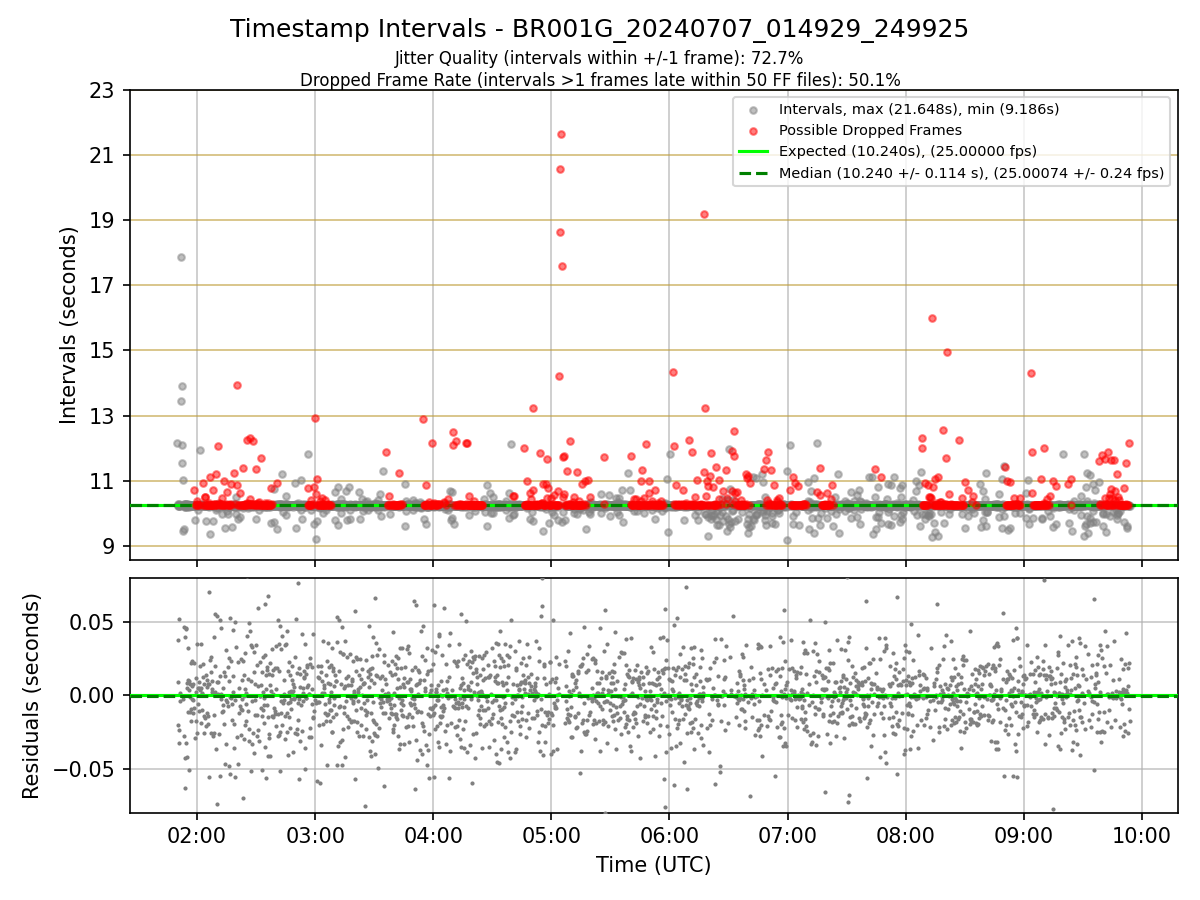
Task: Click the 'Intervals, max (21.648s), min (9.186s)' legend entry
Action: (x=918, y=109)
